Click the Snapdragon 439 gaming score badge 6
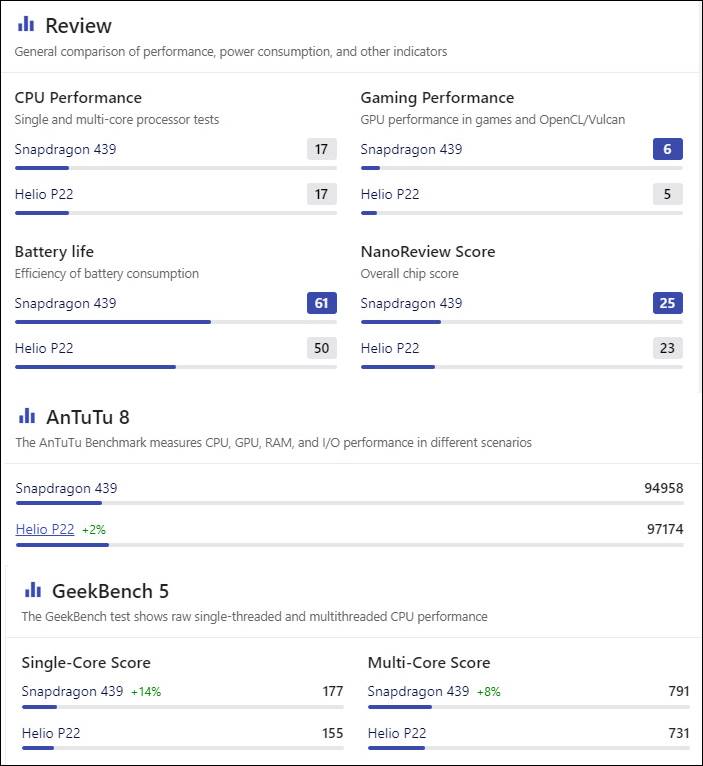 click(667, 149)
